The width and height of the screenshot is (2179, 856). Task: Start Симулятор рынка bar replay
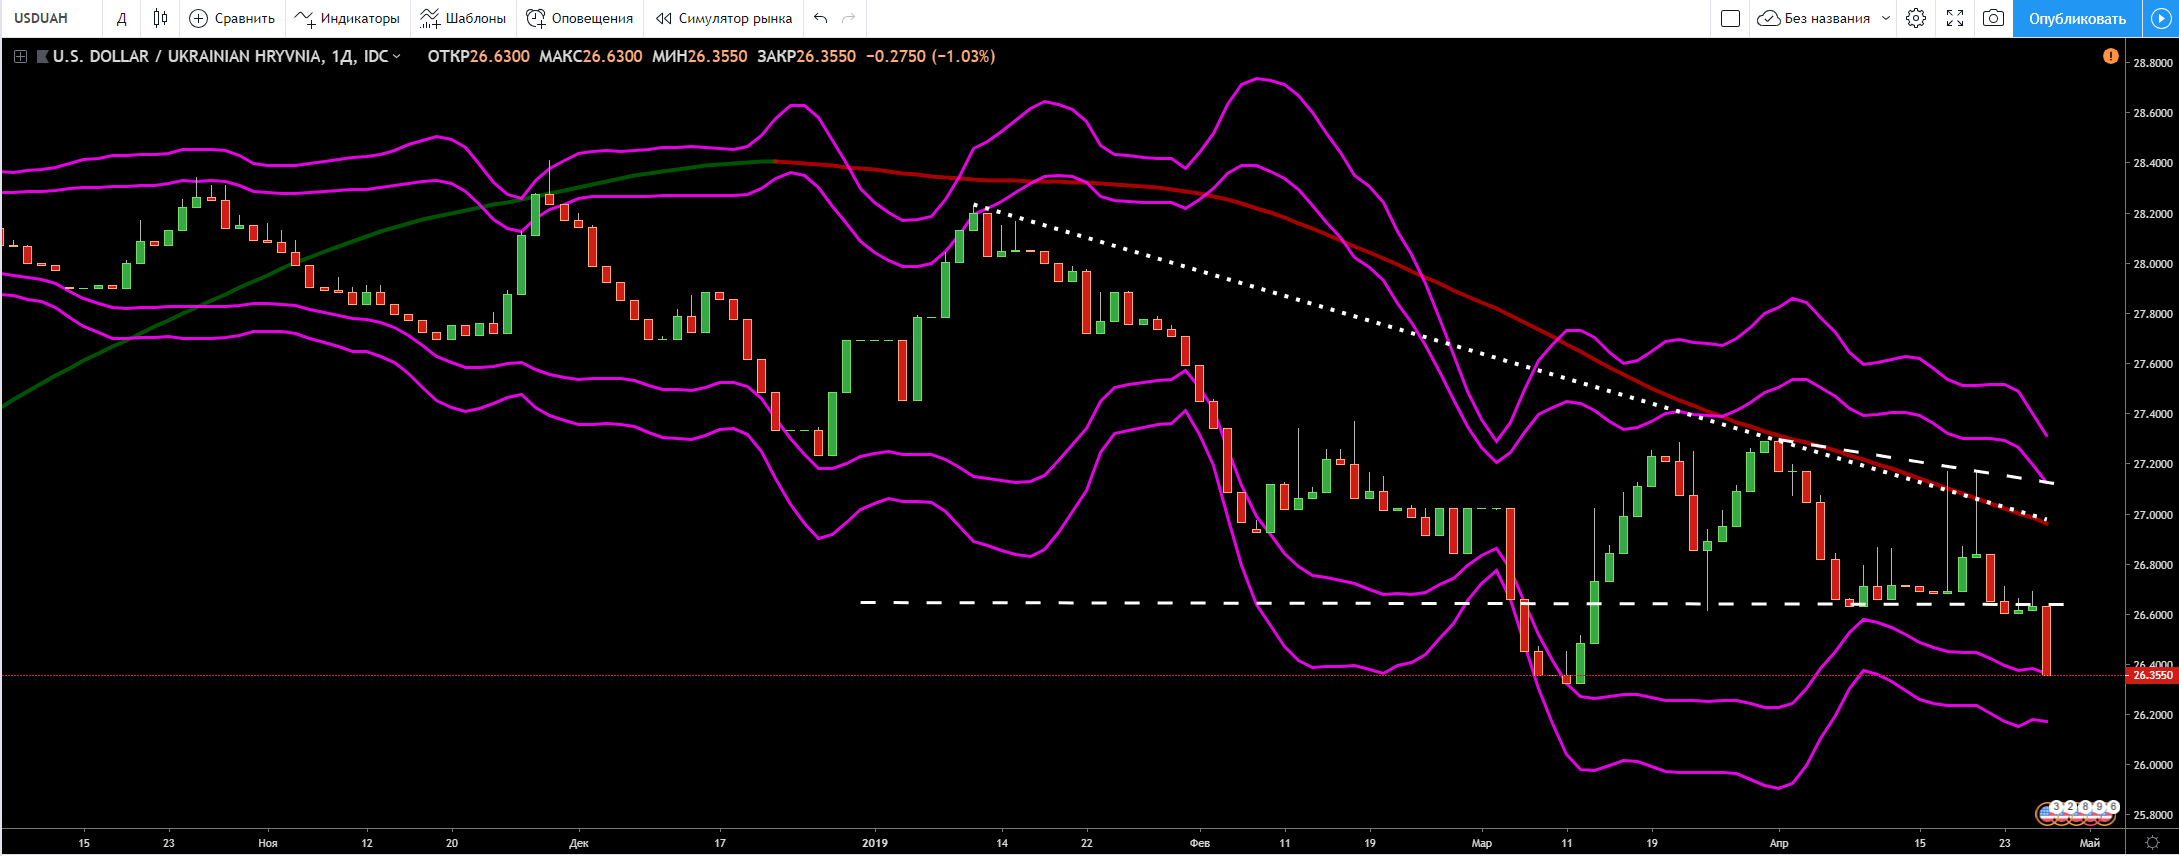click(x=724, y=18)
